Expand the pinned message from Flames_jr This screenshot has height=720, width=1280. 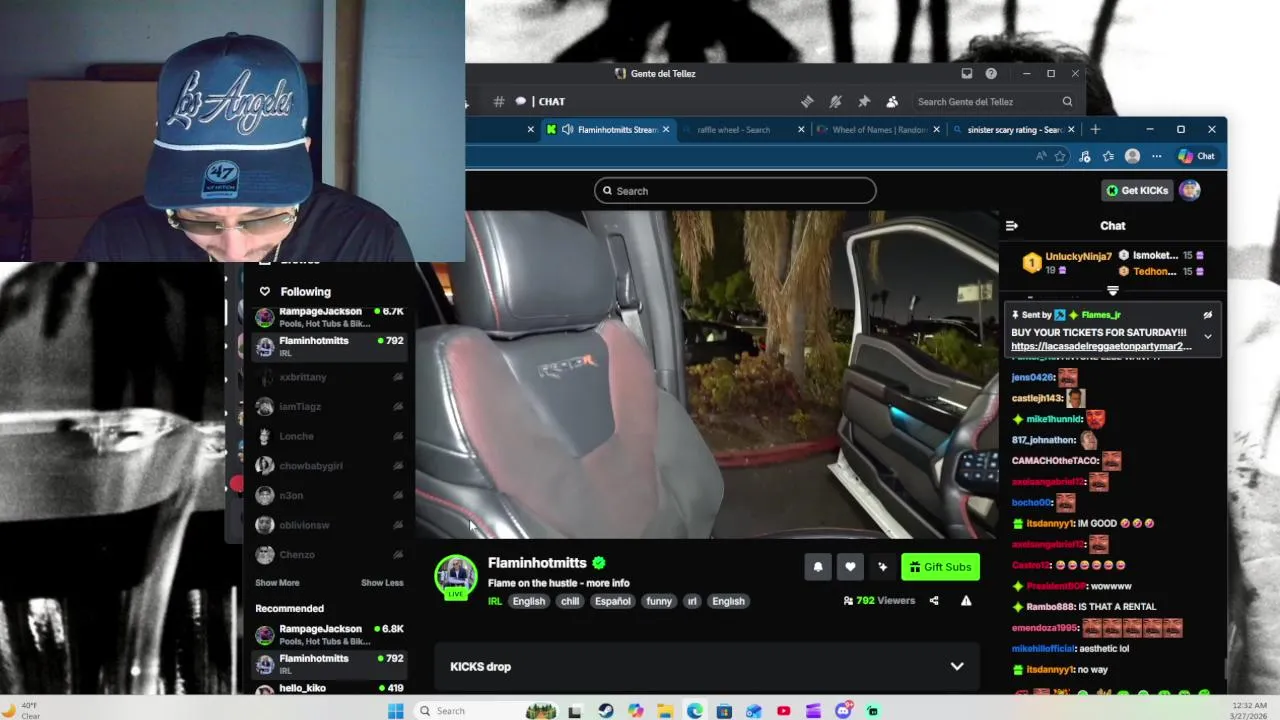(x=1208, y=337)
